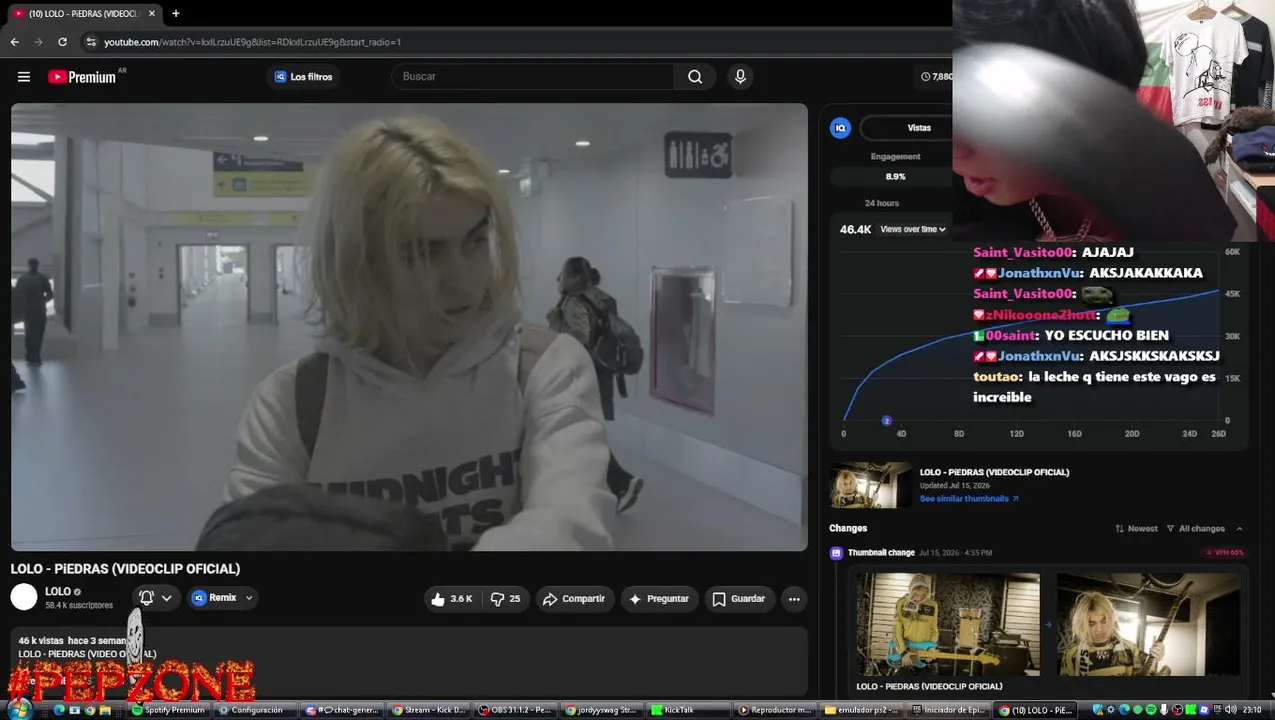Image resolution: width=1275 pixels, height=720 pixels.
Task: Open the LOLO channel name link
Action: click(58, 592)
